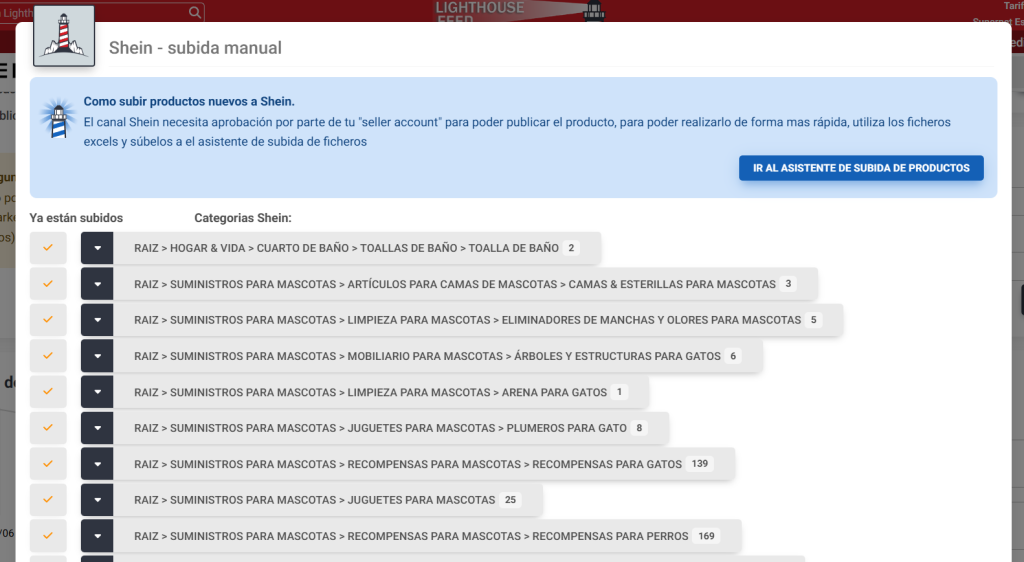The height and width of the screenshot is (562, 1024).
Task: Click the lighthouse logo in modal header
Action: pos(64,36)
